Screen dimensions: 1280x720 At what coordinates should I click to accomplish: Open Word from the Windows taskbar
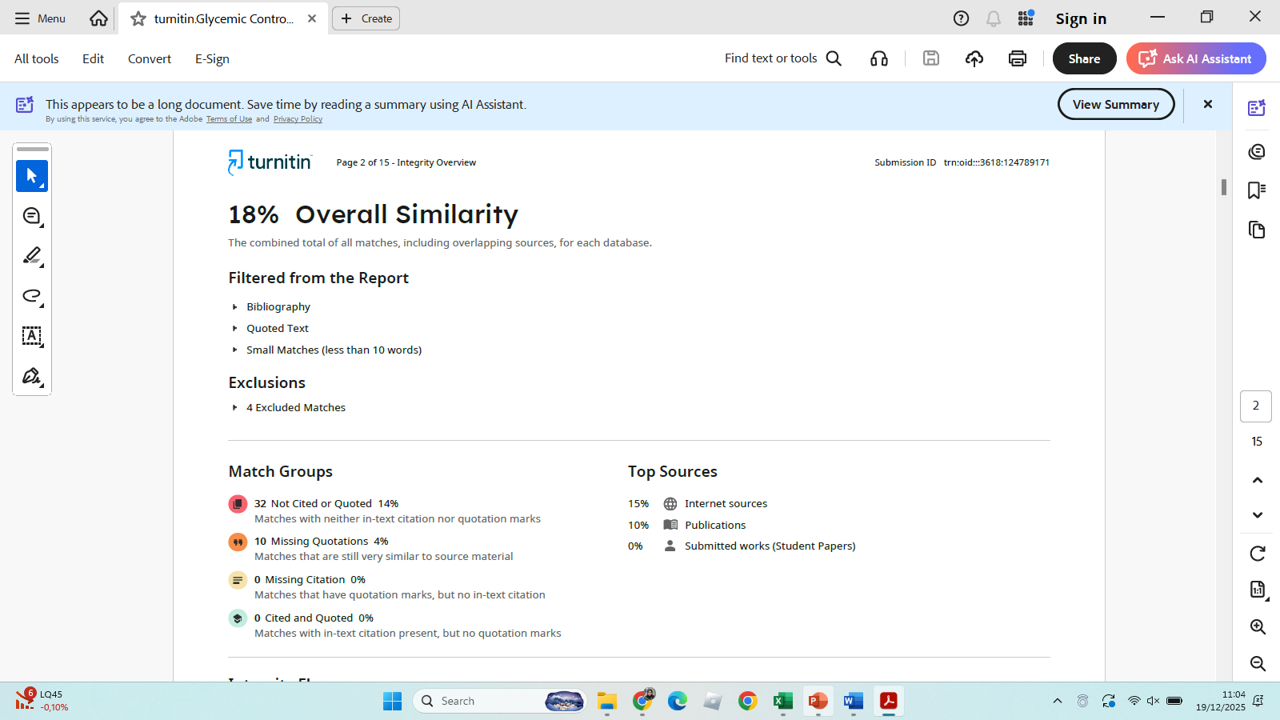pyautogui.click(x=853, y=701)
